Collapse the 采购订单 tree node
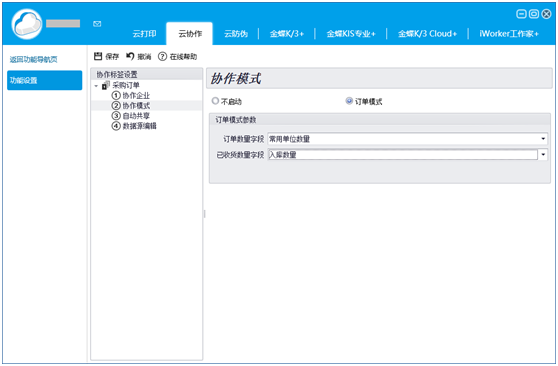 96,86
